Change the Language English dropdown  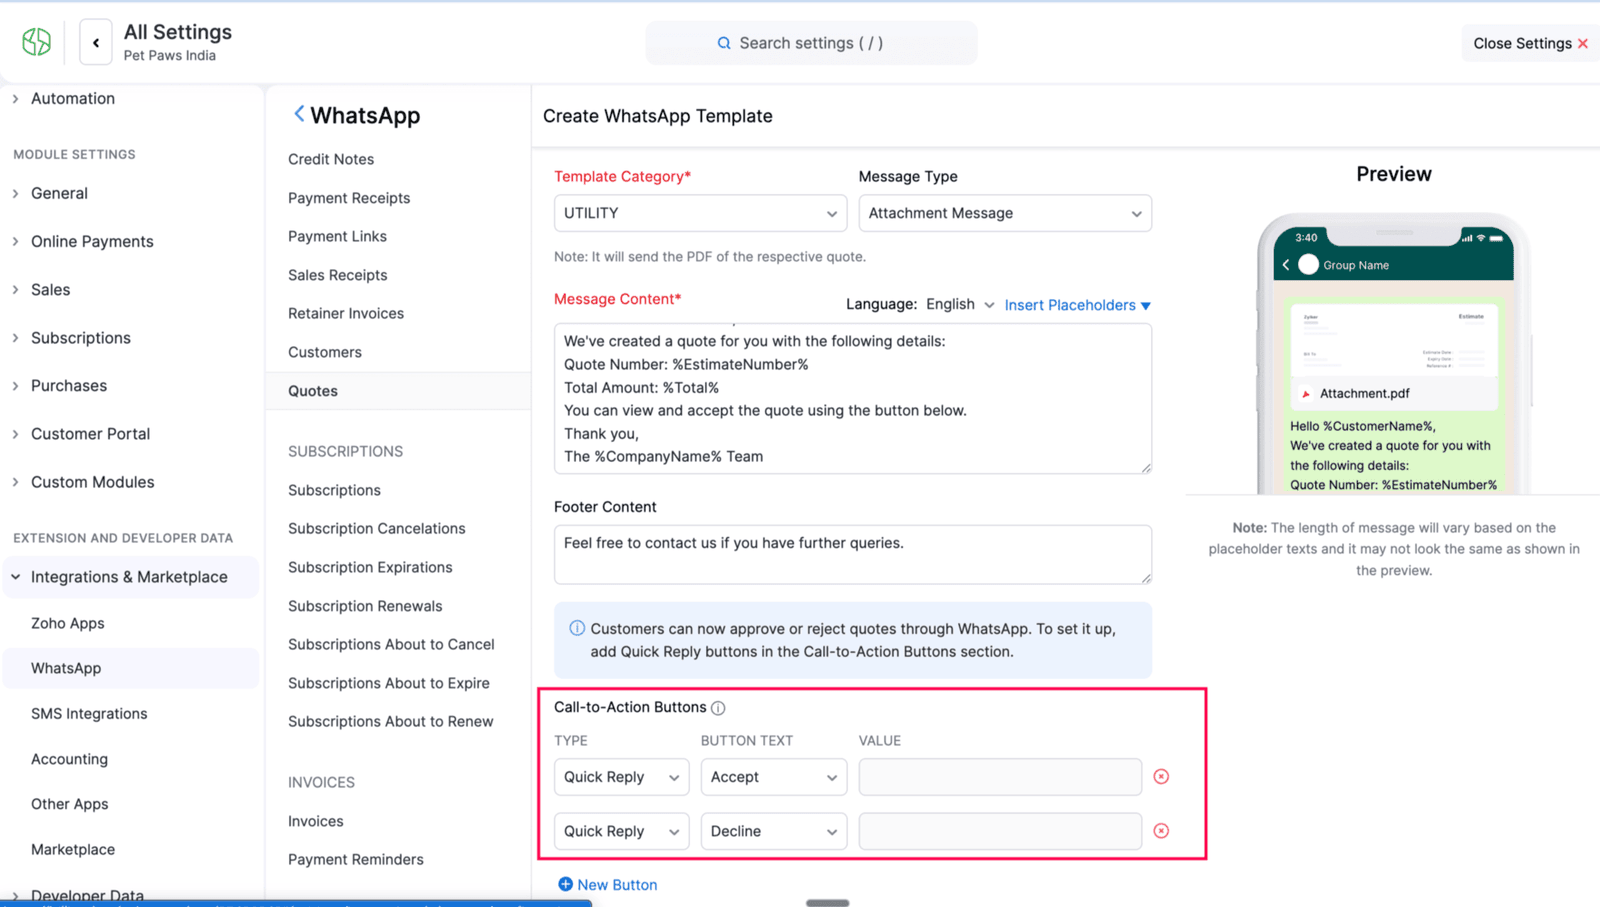960,305
